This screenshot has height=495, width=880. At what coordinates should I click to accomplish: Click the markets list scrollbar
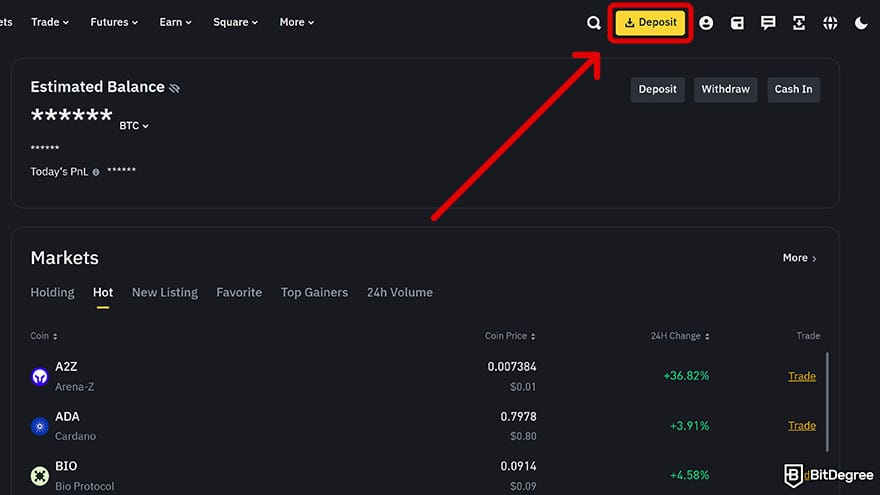point(827,401)
